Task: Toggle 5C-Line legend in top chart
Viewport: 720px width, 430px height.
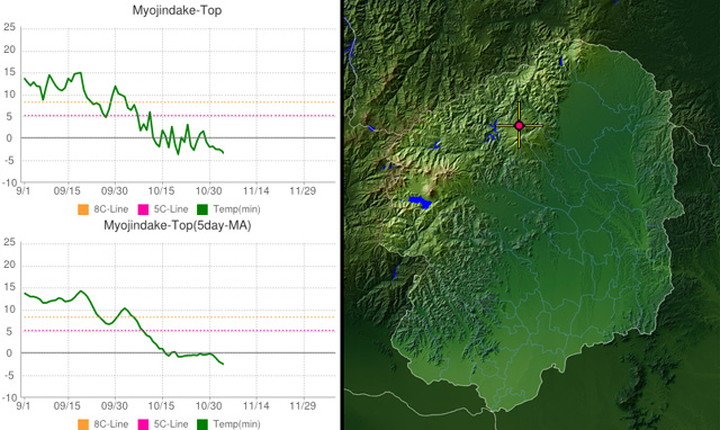Action: pyautogui.click(x=163, y=209)
